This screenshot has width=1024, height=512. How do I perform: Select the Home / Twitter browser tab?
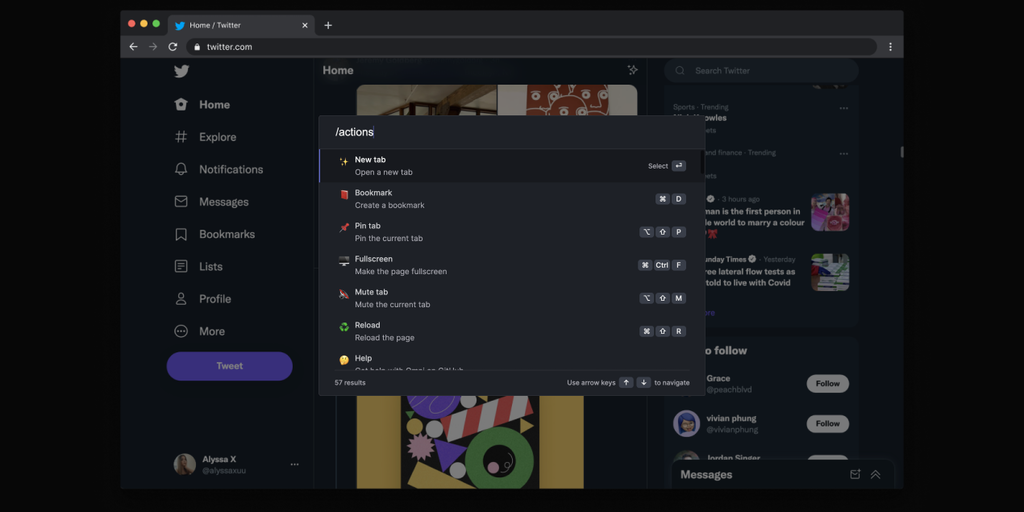point(241,25)
